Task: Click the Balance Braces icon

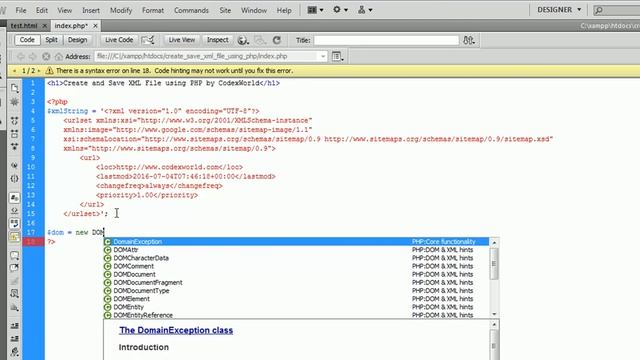Action: coord(15,178)
